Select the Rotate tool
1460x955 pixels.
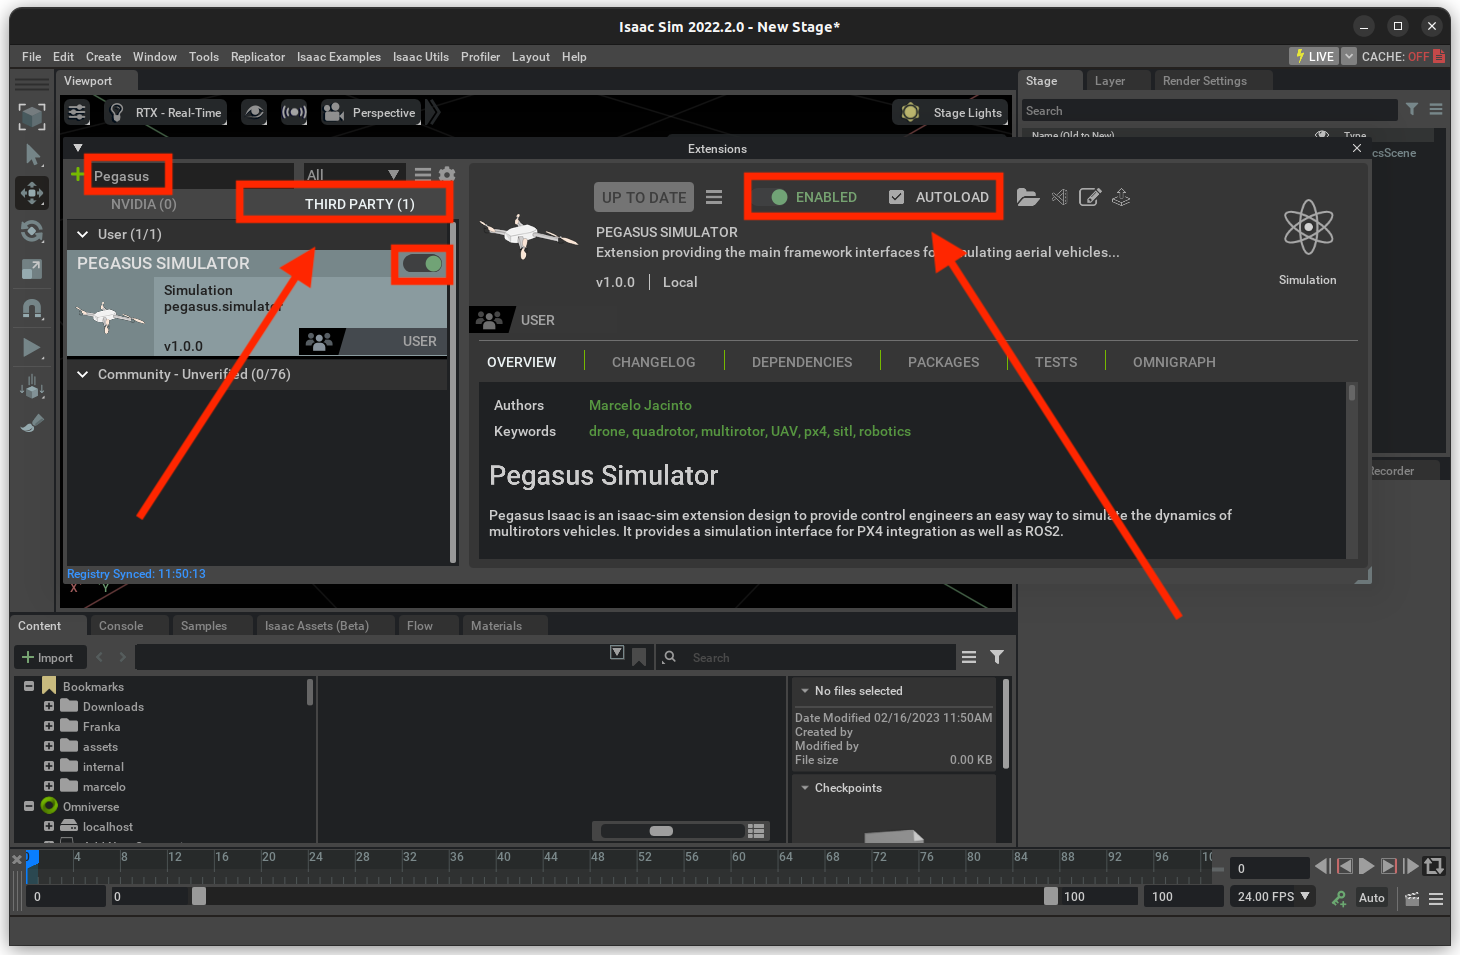[x=32, y=231]
